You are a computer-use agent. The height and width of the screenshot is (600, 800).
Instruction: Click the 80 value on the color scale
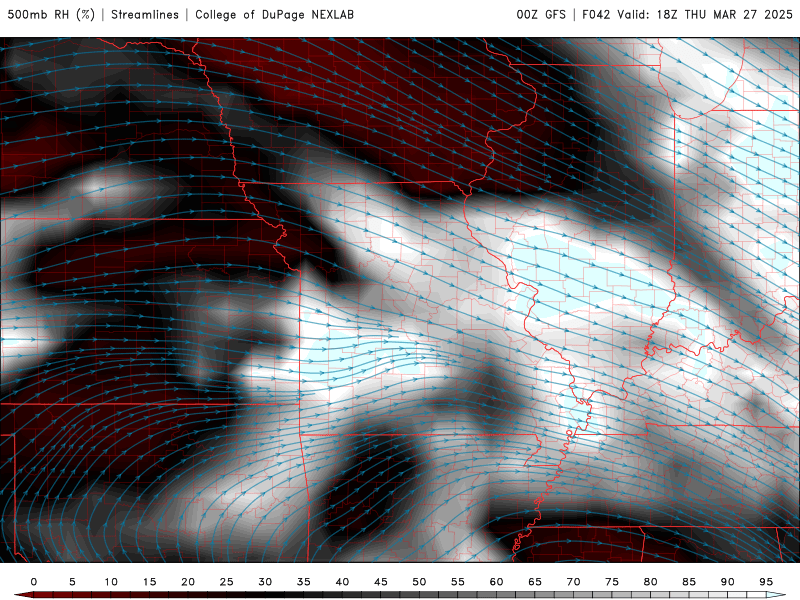coord(651,582)
